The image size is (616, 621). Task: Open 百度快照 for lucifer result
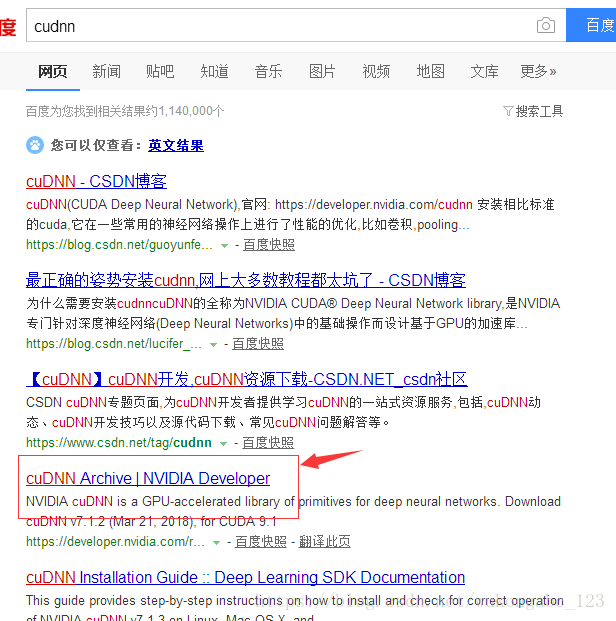coord(258,344)
